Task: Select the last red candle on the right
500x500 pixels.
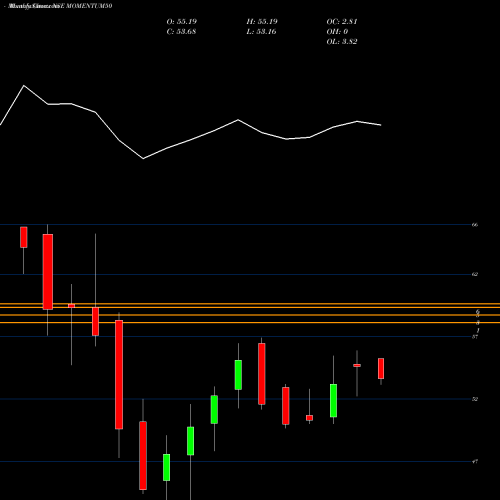Action: (381, 368)
